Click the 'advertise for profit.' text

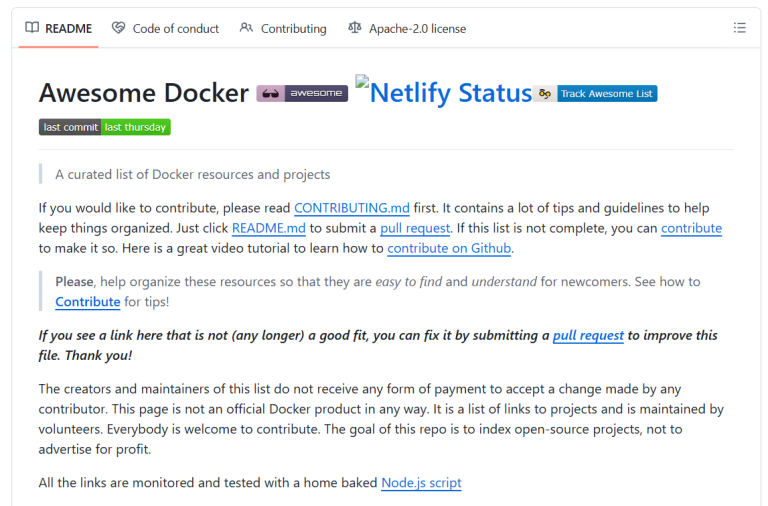pyautogui.click(x=95, y=449)
